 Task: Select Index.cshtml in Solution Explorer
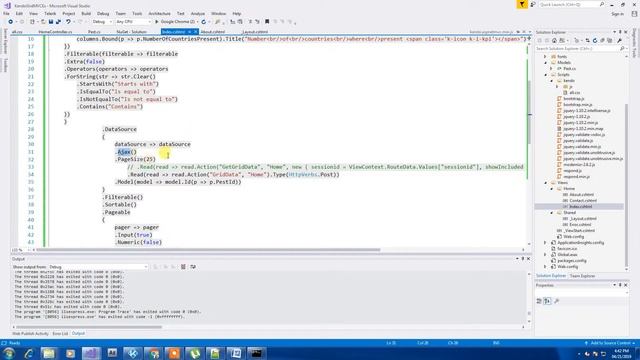(580, 207)
